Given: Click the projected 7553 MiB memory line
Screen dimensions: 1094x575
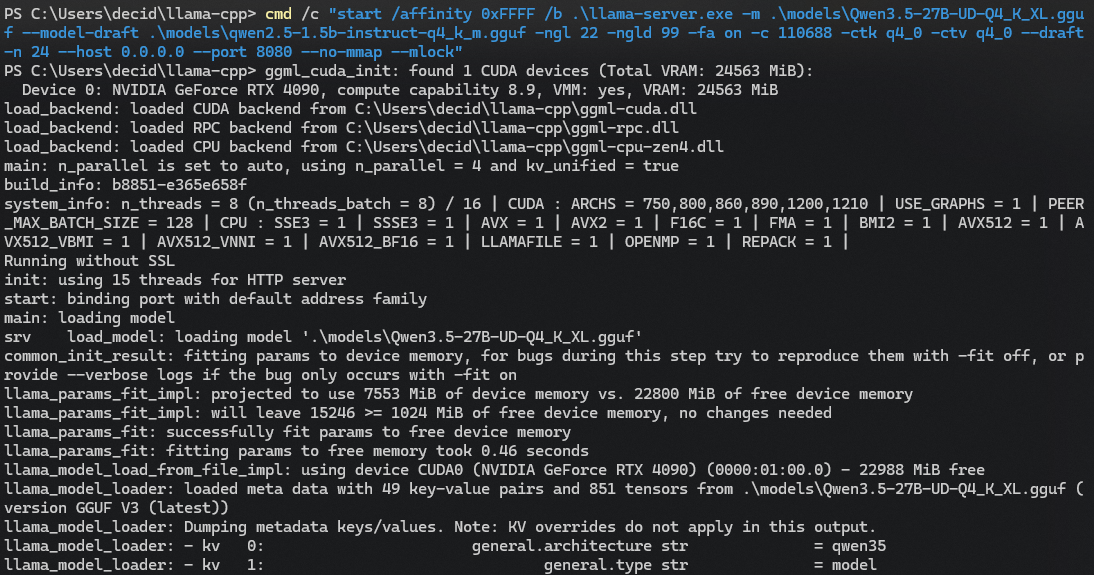Looking at the screenshot, I should pos(458,394).
